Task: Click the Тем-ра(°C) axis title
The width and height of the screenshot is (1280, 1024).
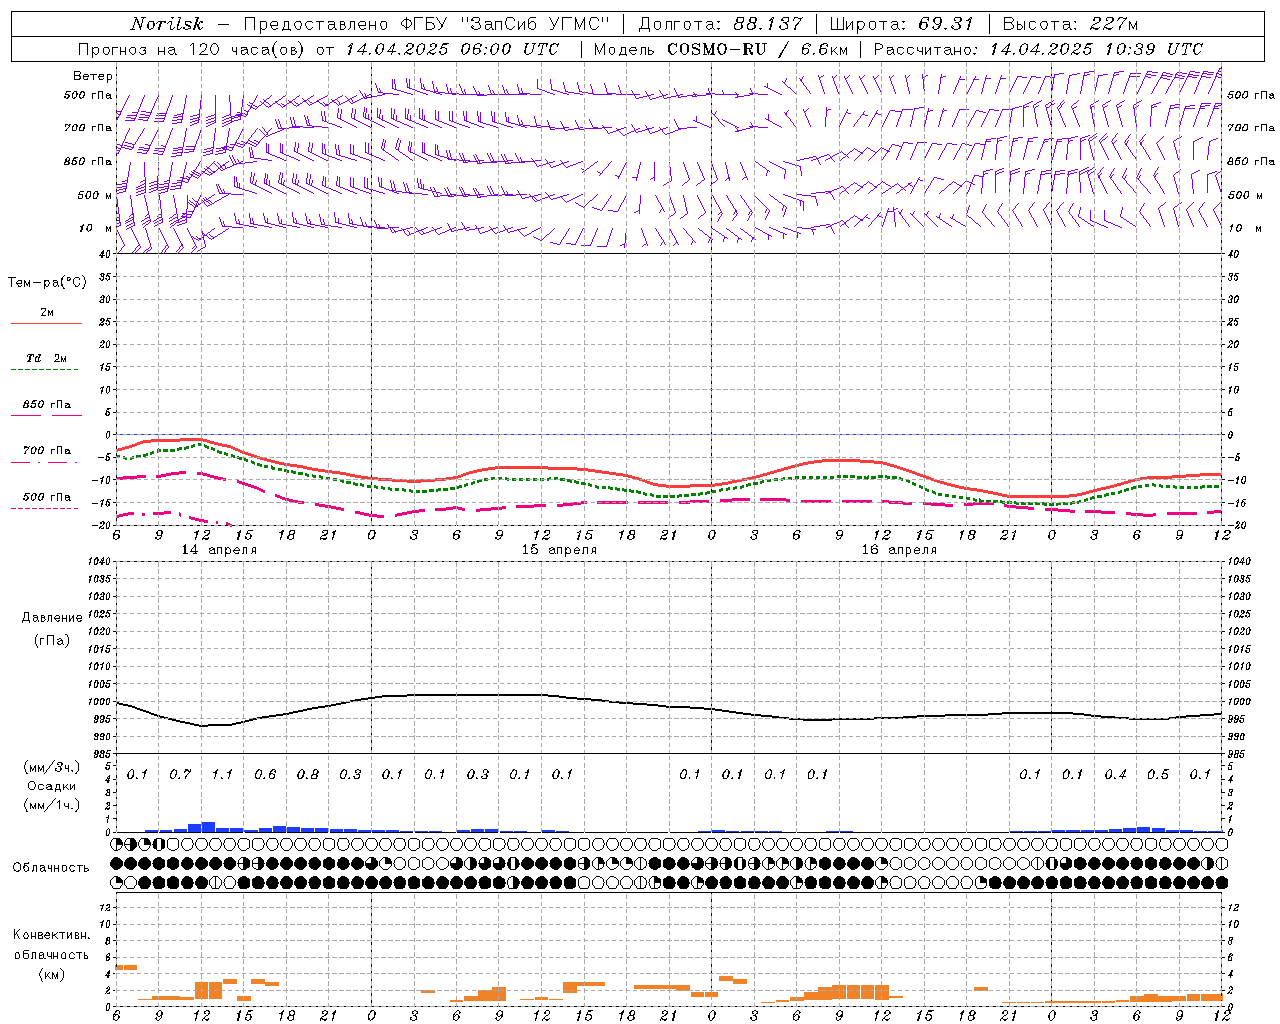Action: coord(47,283)
